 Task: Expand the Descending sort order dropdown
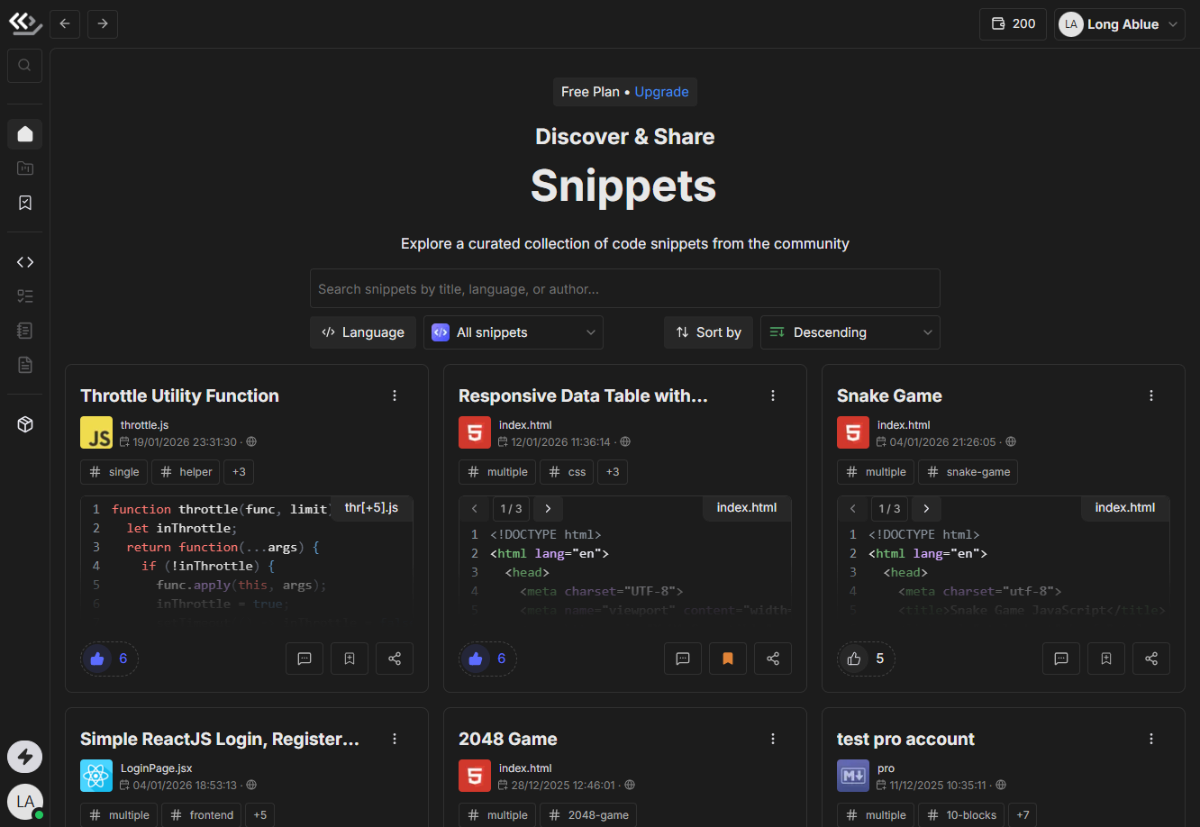[850, 333]
